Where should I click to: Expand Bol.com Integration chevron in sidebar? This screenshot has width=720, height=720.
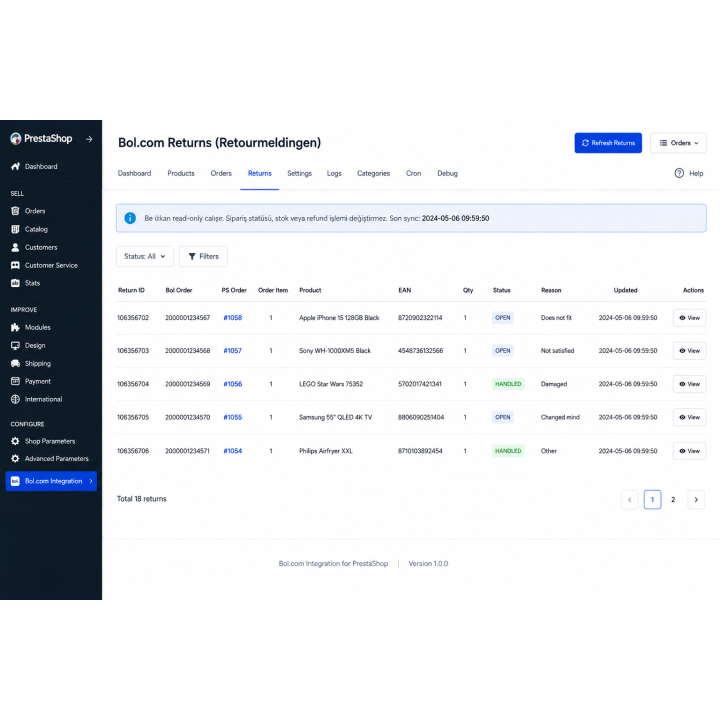pyautogui.click(x=91, y=481)
